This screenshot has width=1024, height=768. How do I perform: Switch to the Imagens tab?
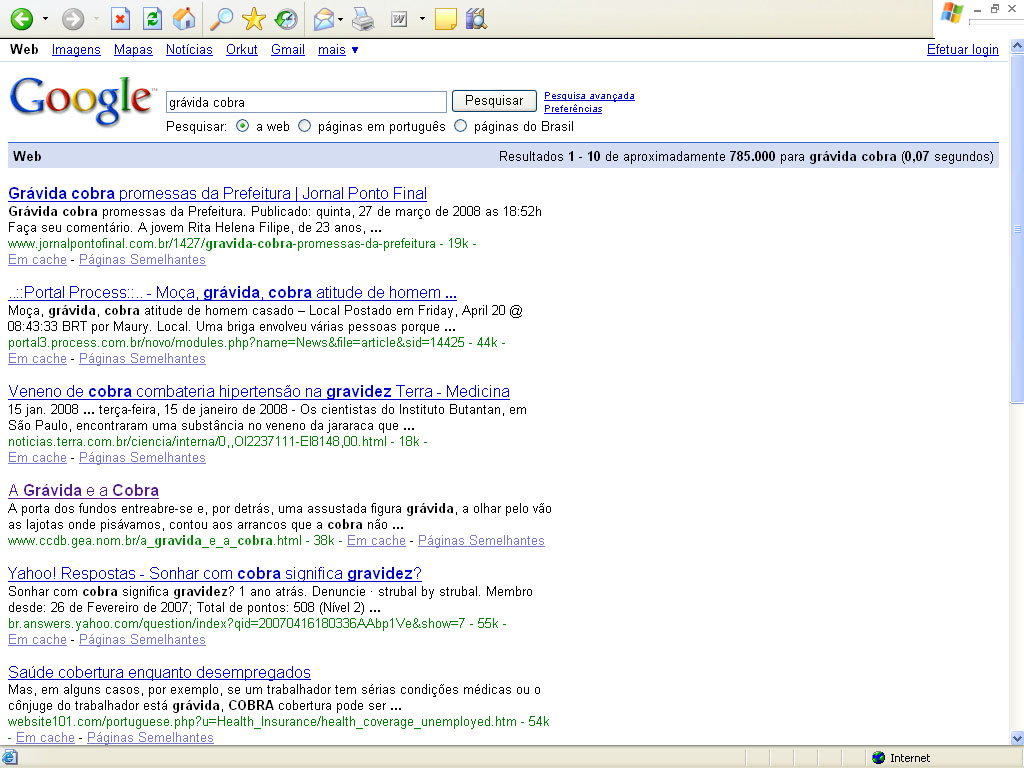tap(76, 50)
